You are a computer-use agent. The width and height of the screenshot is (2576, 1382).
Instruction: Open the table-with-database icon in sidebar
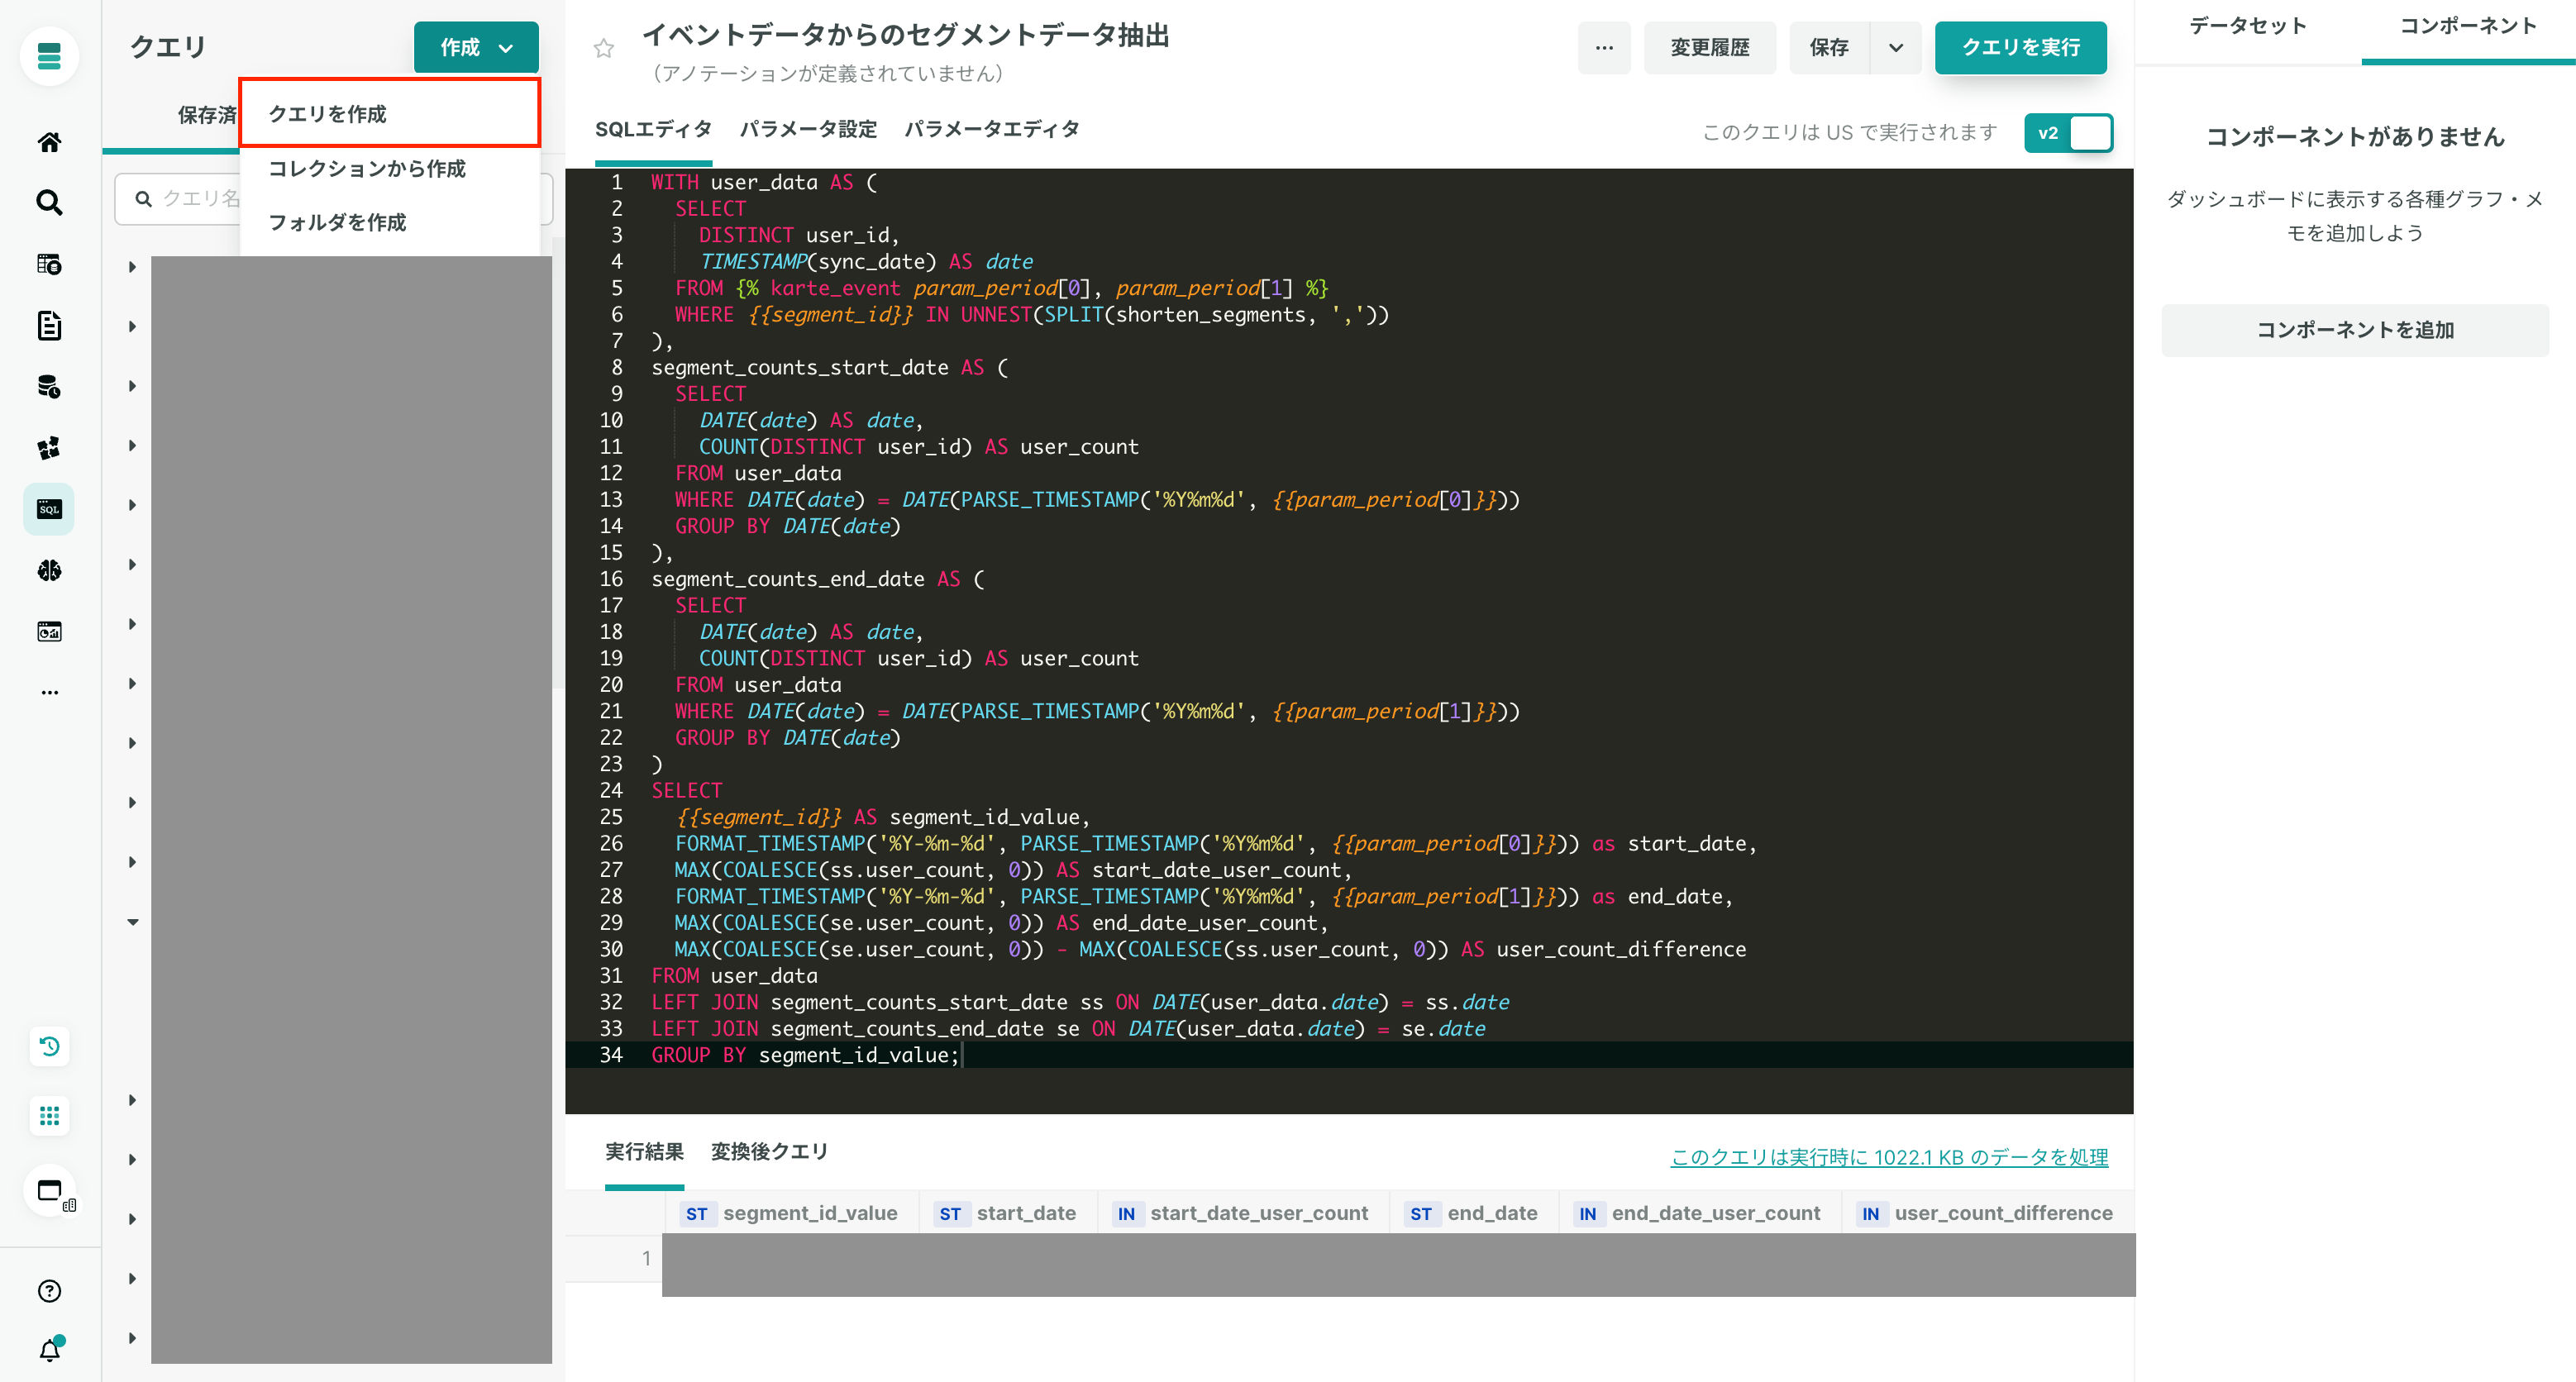tap(49, 264)
